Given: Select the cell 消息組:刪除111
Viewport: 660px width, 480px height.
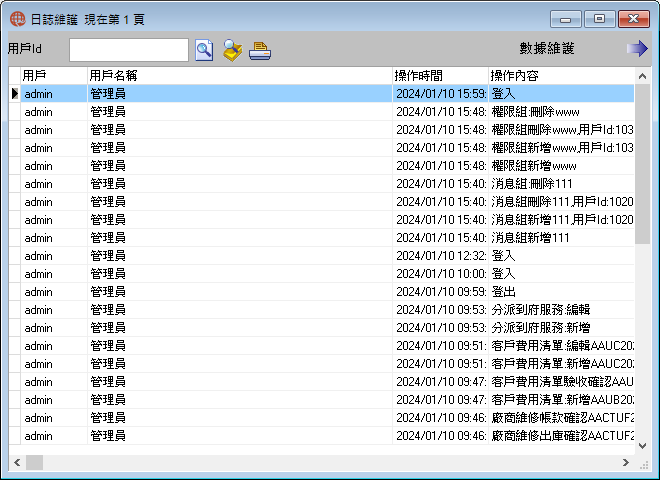Looking at the screenshot, I should tap(562, 184).
